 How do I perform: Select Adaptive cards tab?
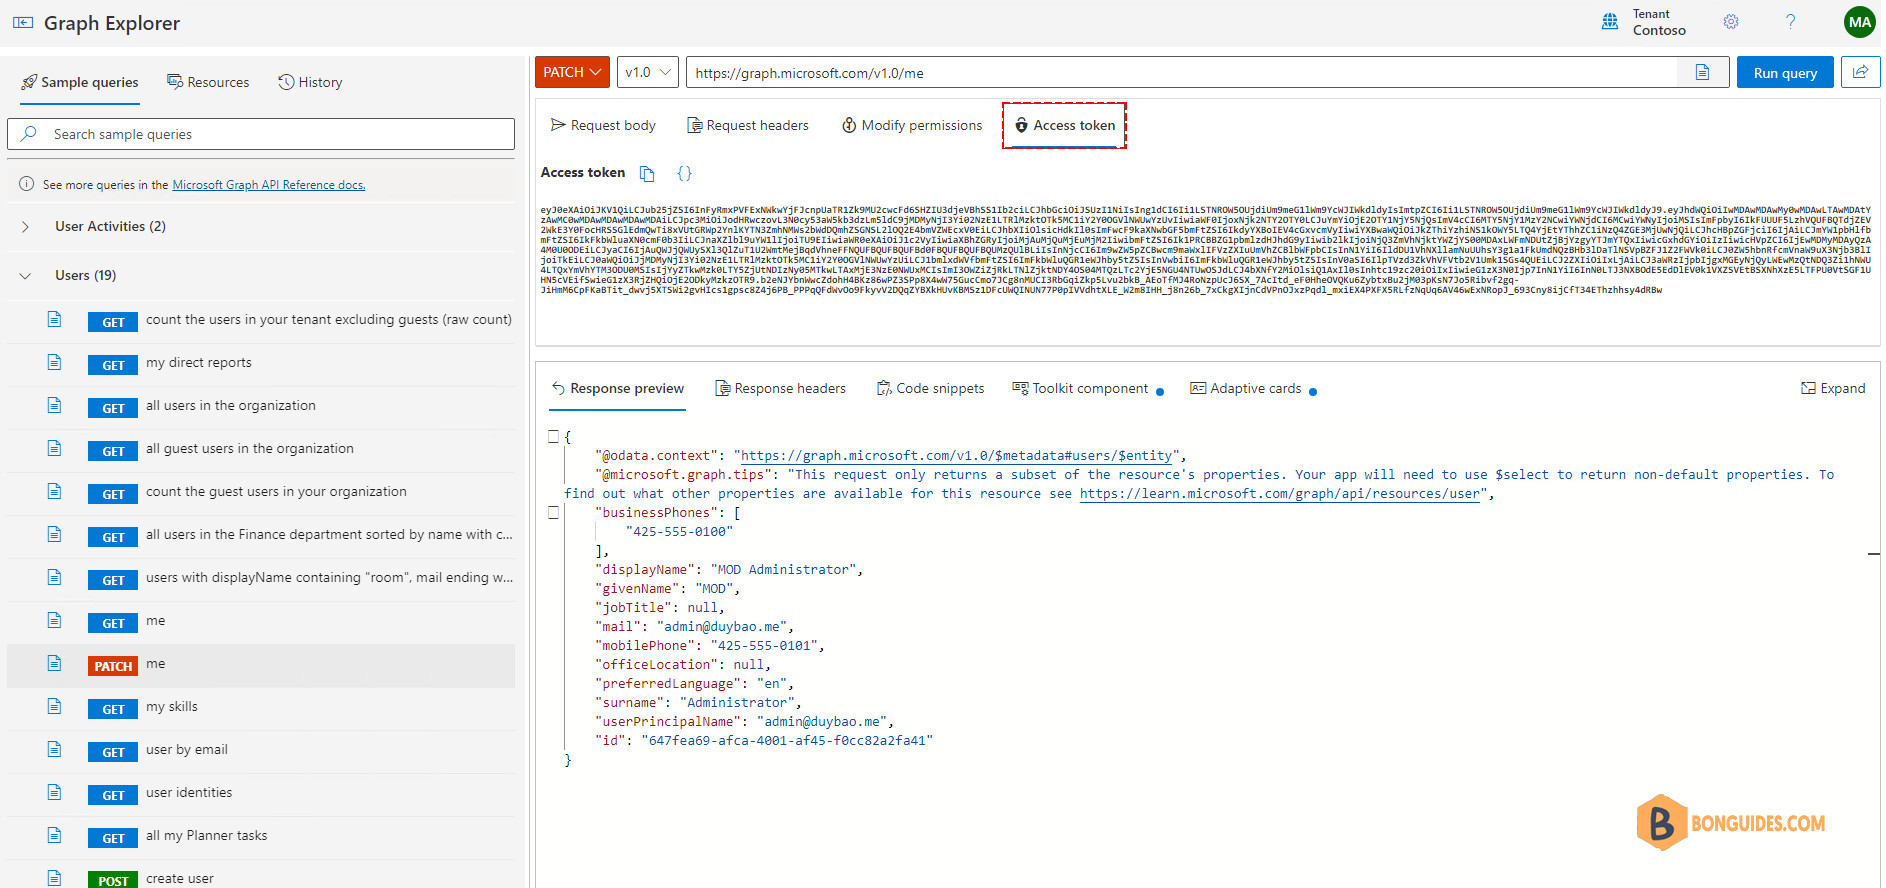1253,388
